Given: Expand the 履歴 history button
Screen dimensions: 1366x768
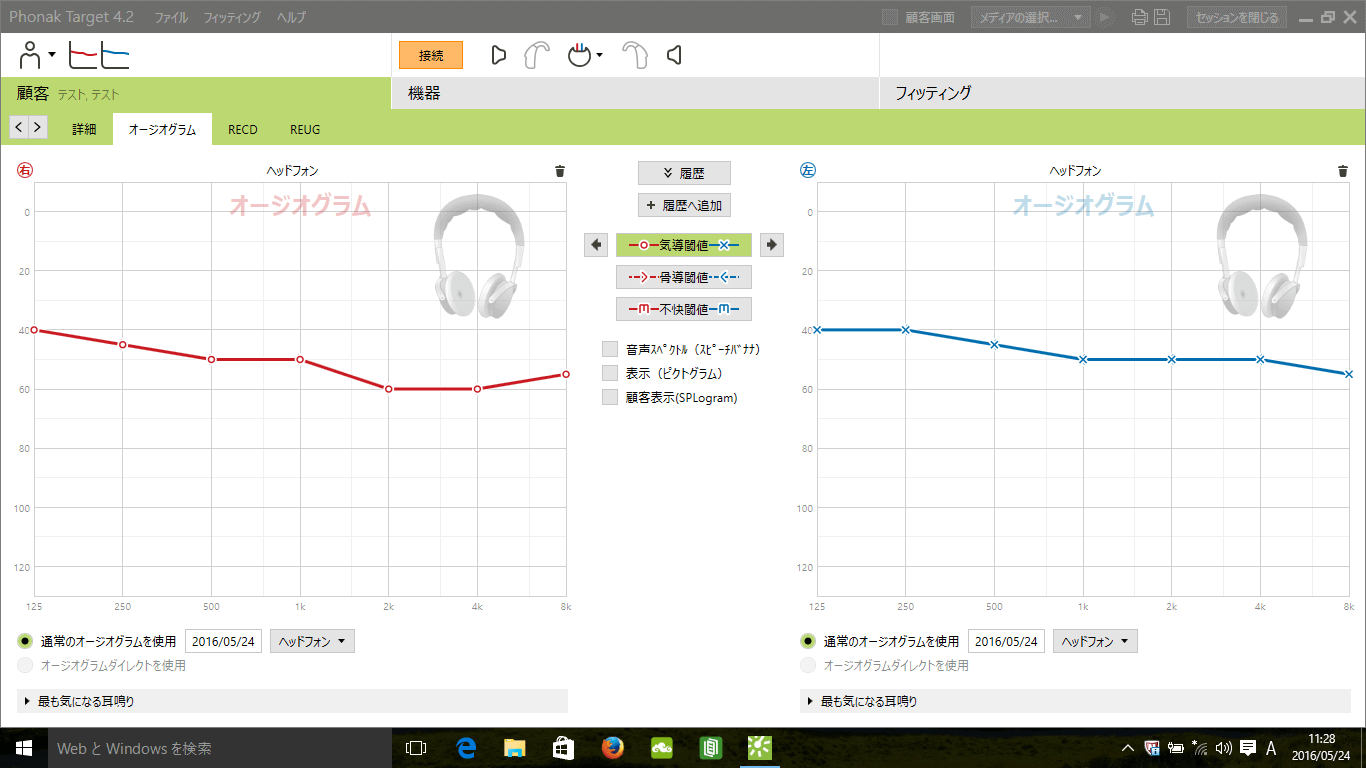Looking at the screenshot, I should click(684, 173).
